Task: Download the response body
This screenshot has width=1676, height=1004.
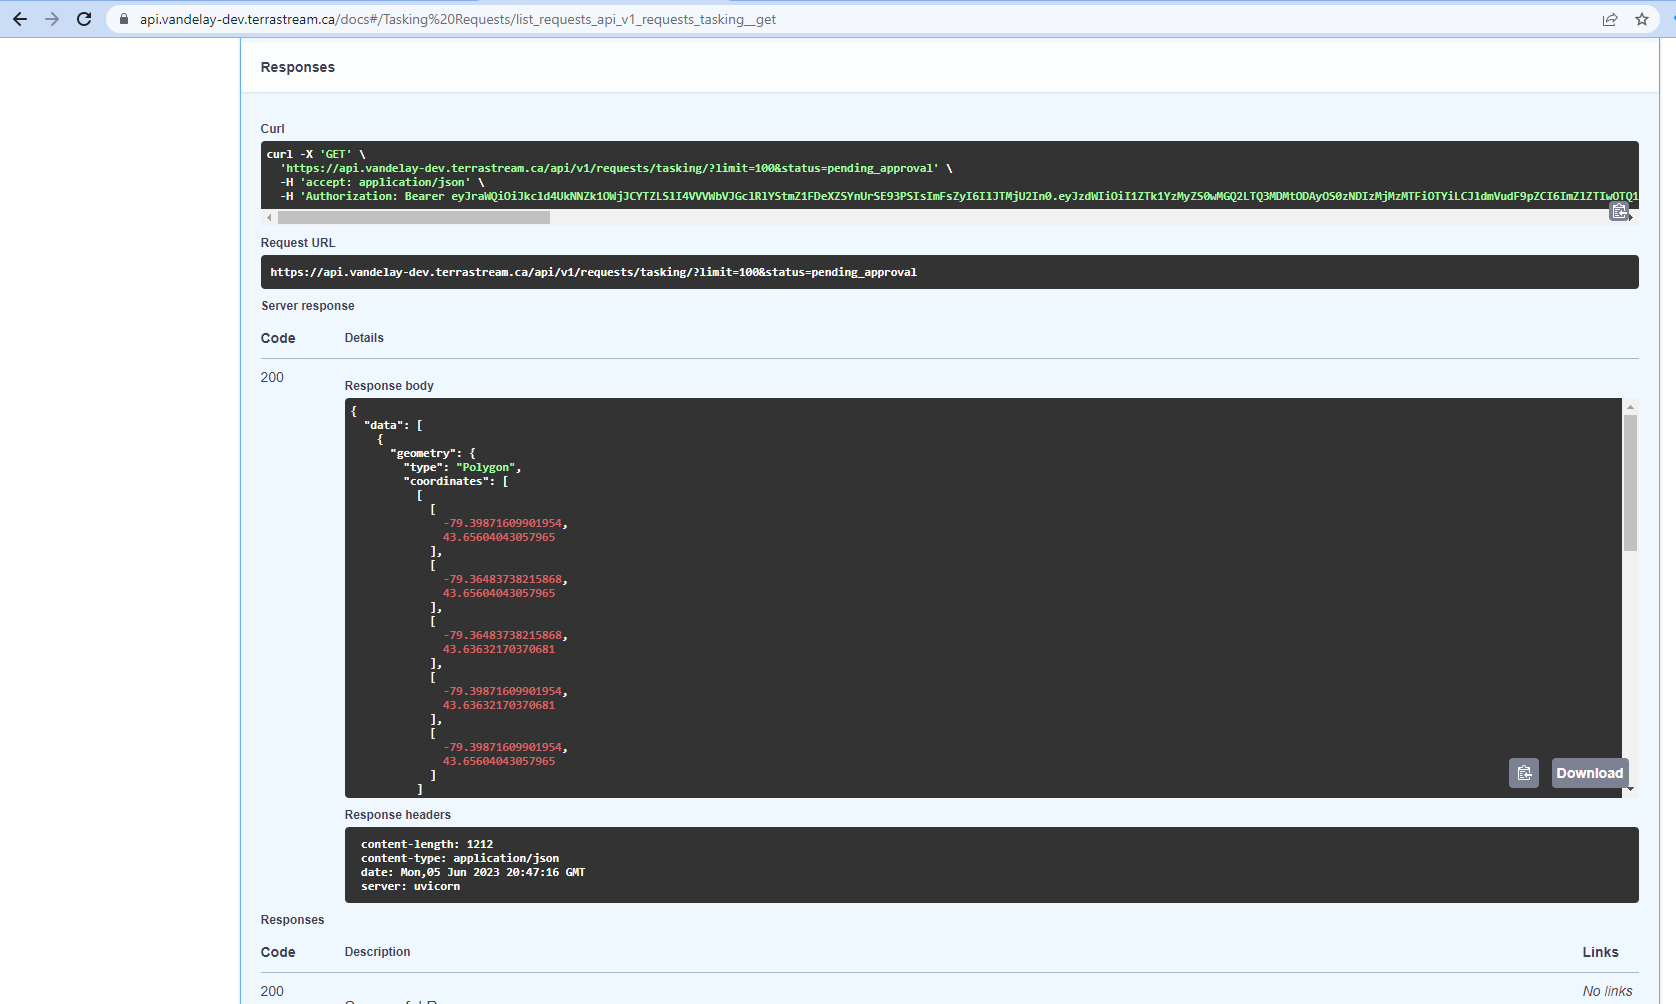Action: 1589,773
